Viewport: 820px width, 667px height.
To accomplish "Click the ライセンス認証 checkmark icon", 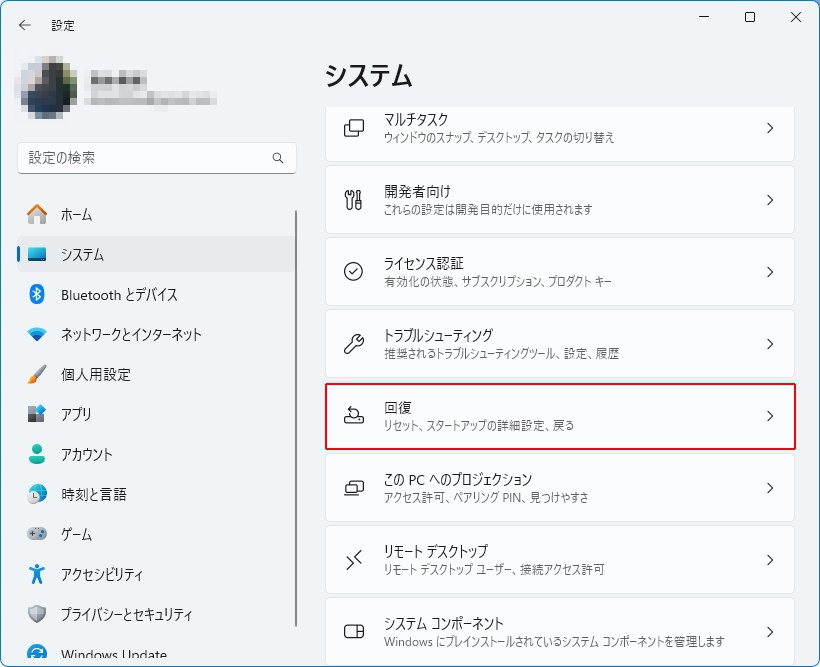I will pyautogui.click(x=354, y=272).
